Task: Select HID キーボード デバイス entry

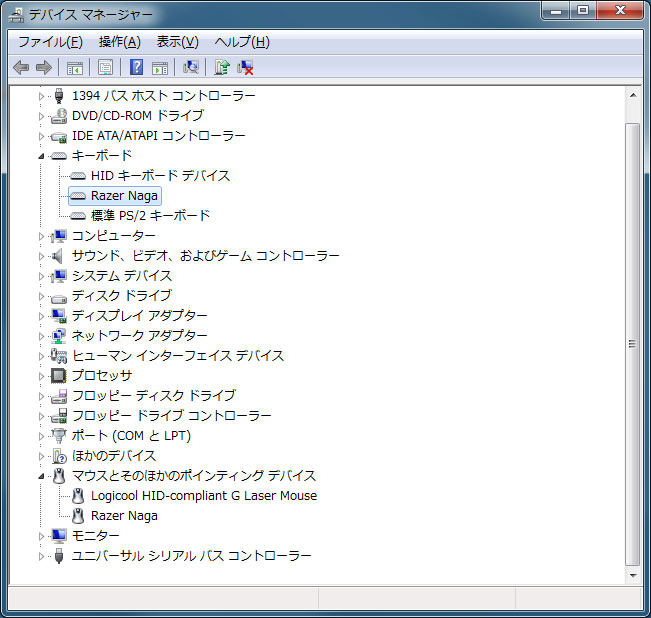Action: point(160,176)
